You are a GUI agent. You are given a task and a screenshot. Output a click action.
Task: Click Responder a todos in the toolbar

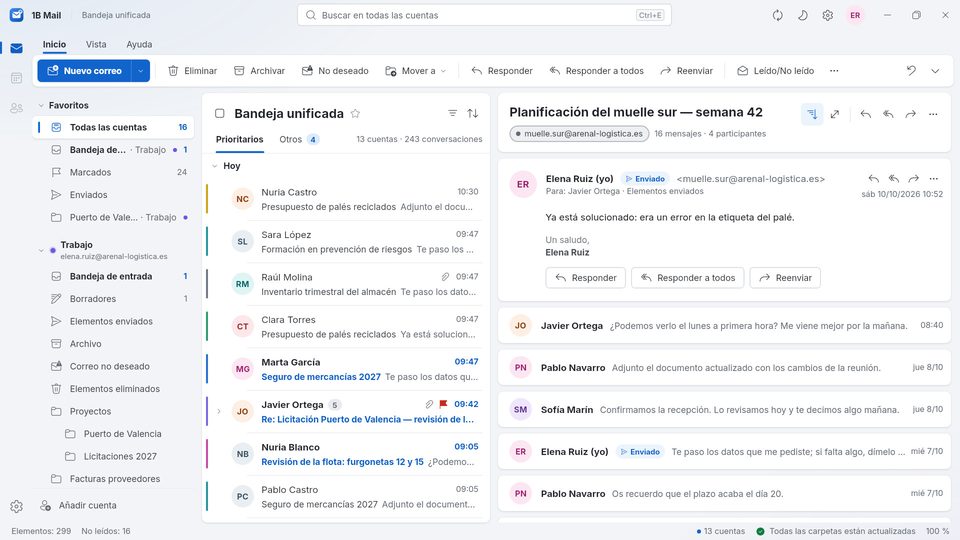597,71
